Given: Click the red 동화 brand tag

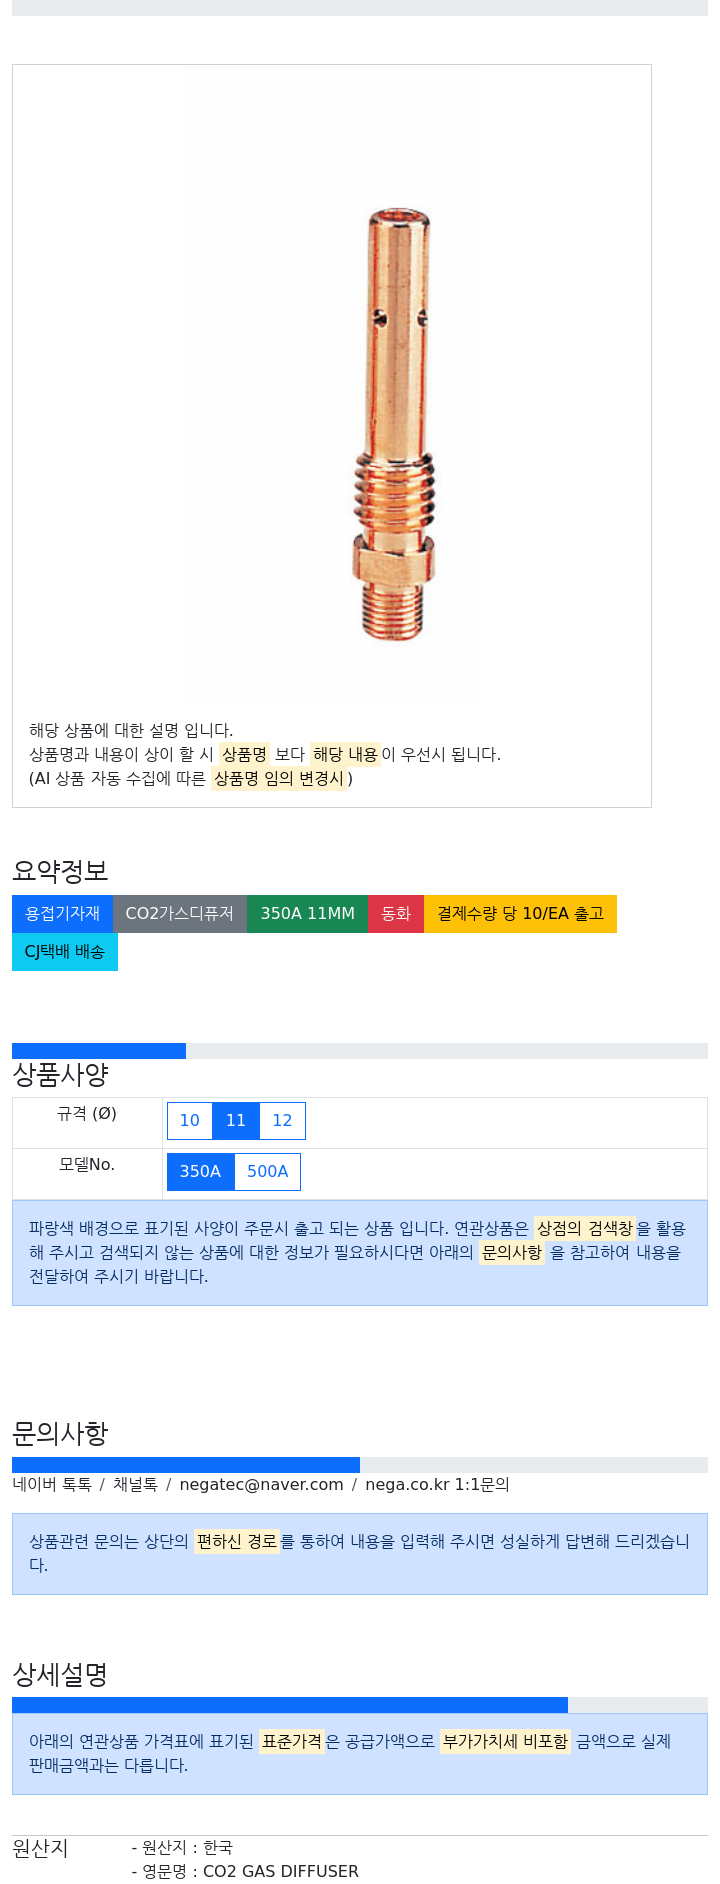Looking at the screenshot, I should [396, 914].
